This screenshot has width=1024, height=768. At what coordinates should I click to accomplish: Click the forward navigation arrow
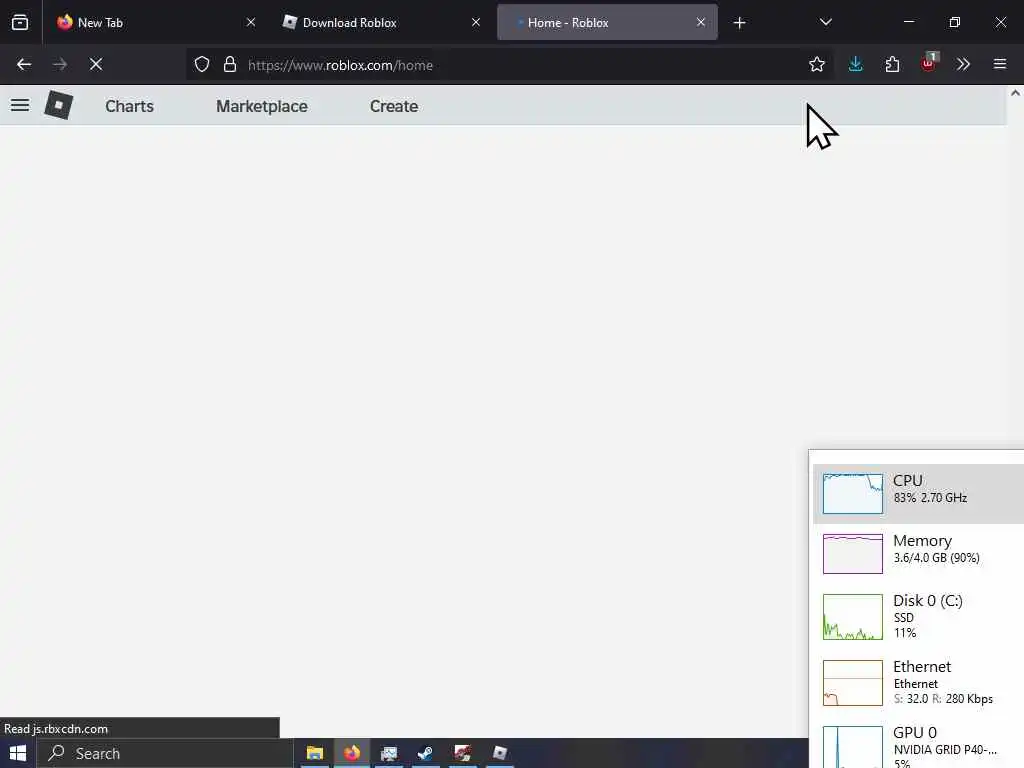click(x=59, y=64)
